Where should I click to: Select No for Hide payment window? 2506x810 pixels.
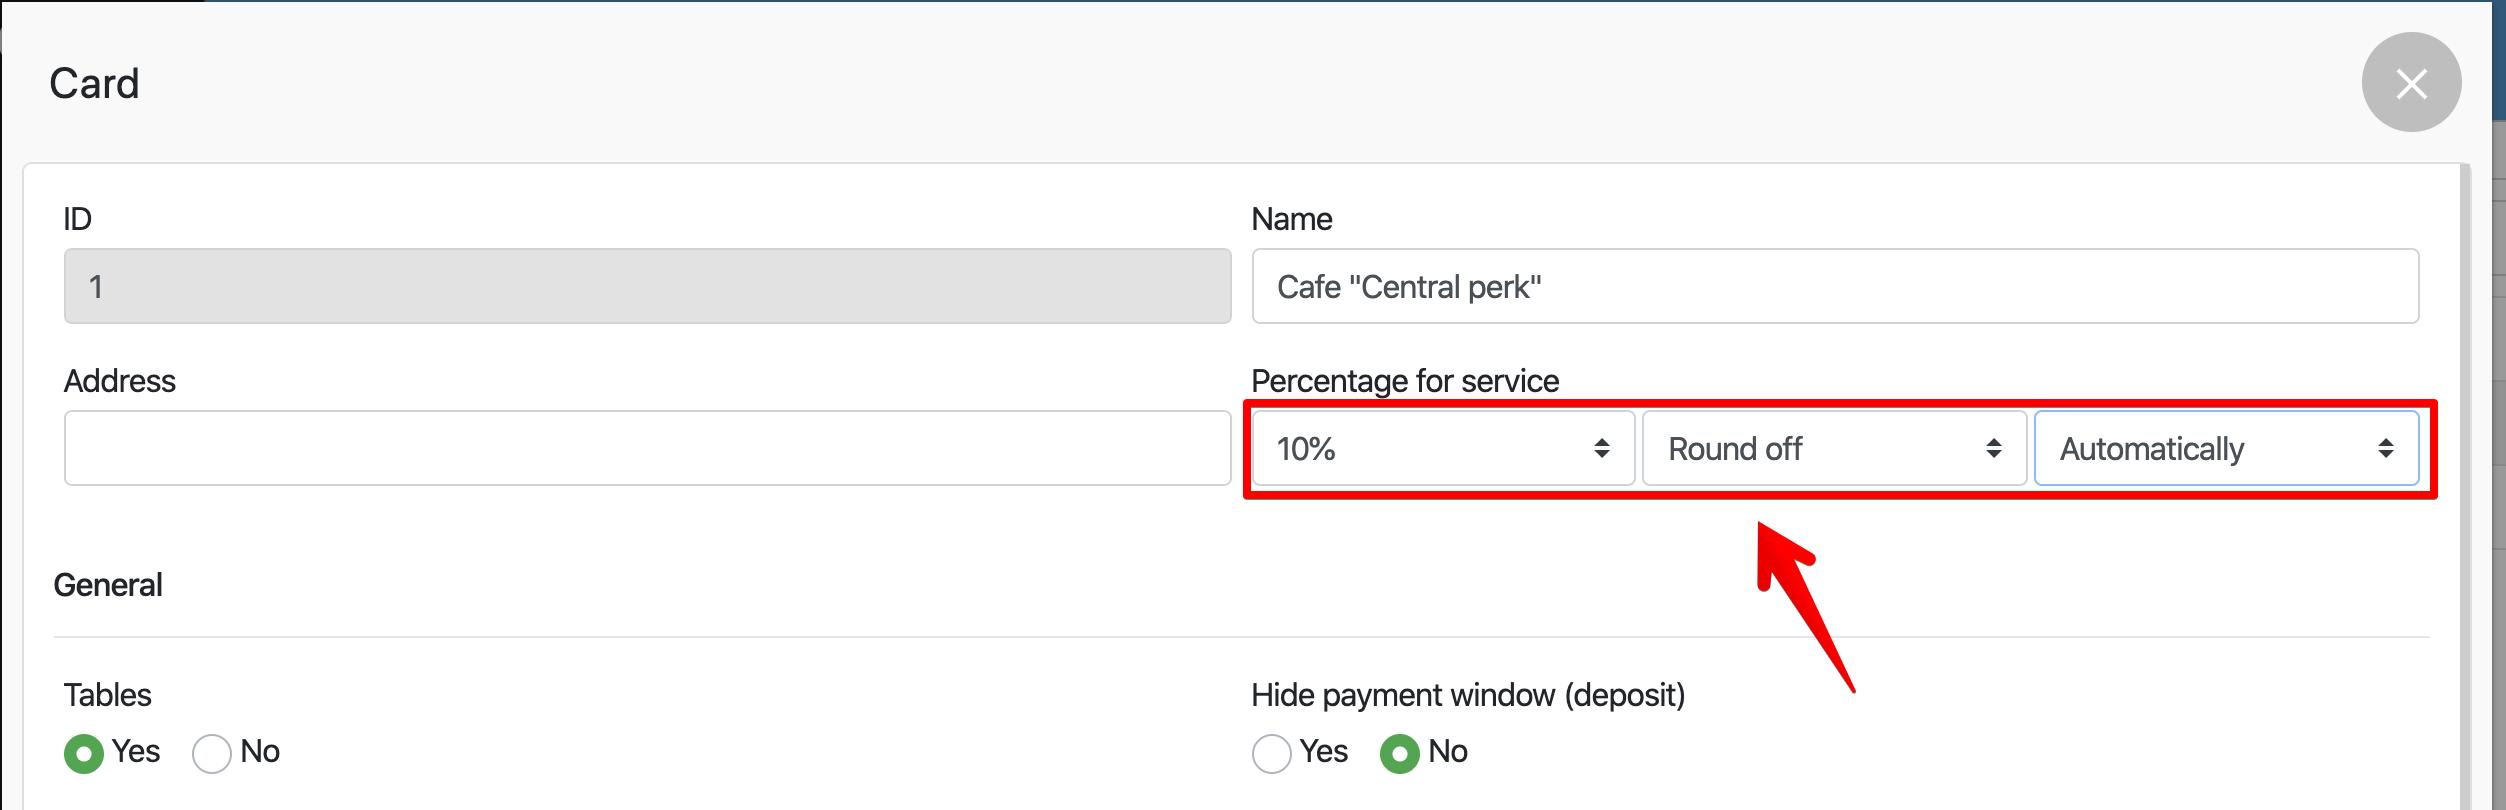tap(1399, 753)
